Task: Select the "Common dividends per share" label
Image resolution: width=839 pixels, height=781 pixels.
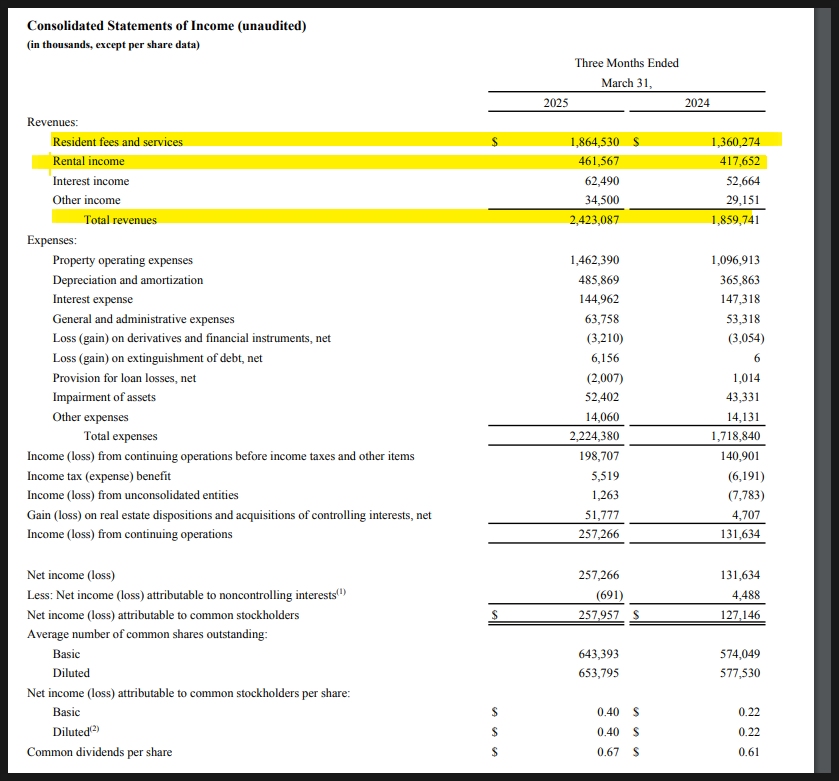Action: (100, 752)
